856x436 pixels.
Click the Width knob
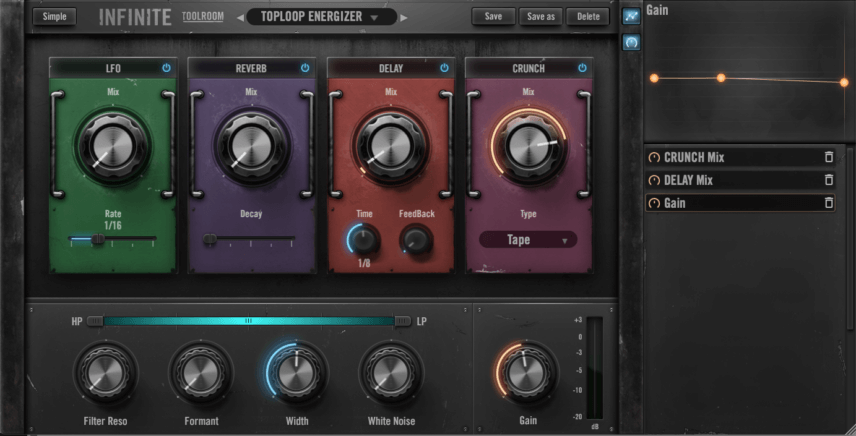pyautogui.click(x=296, y=374)
